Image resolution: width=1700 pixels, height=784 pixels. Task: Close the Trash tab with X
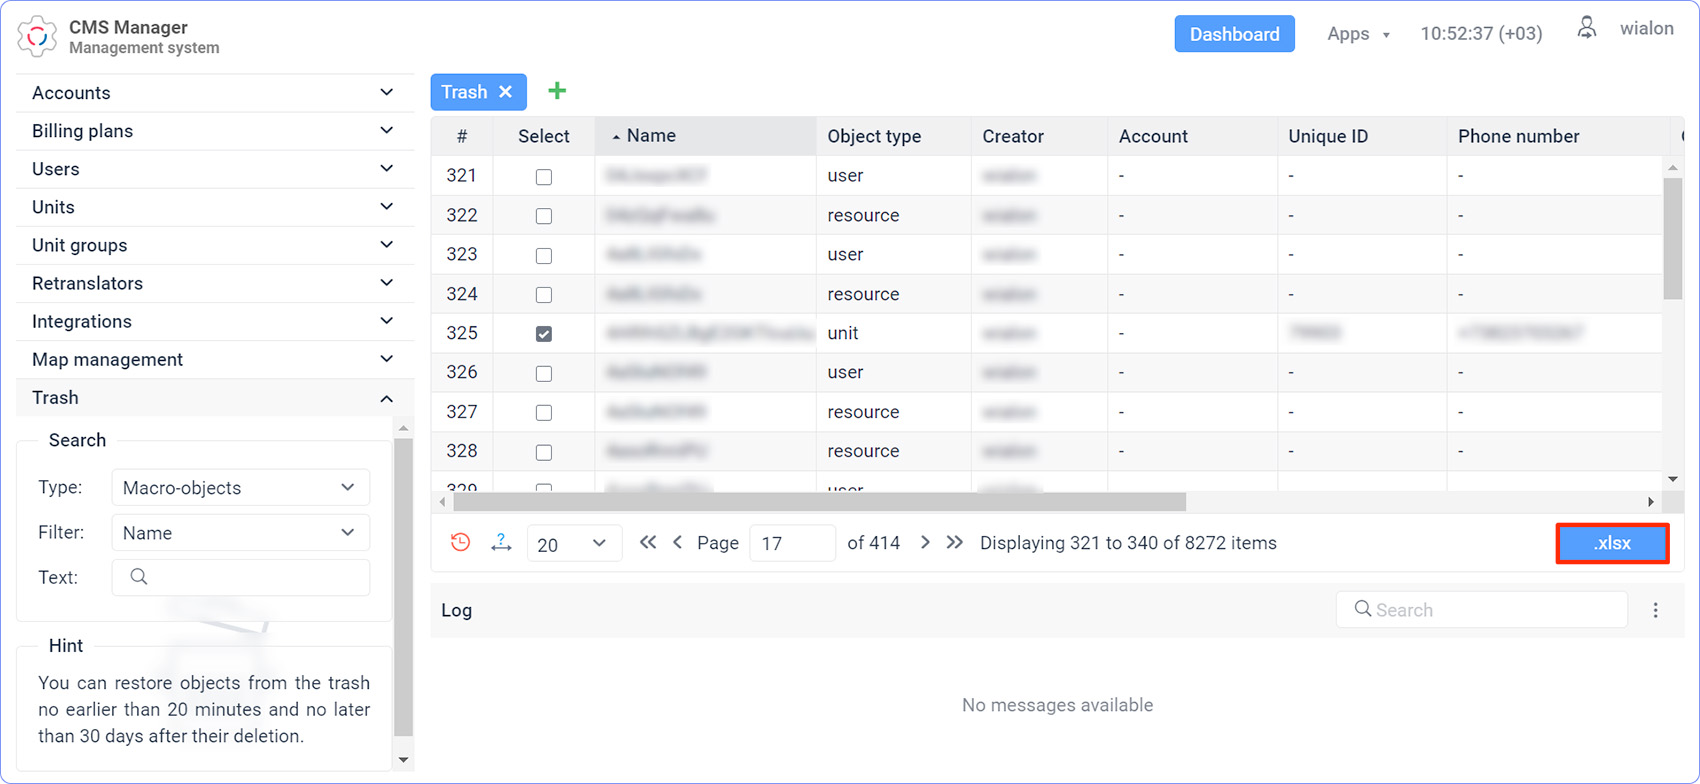(506, 92)
